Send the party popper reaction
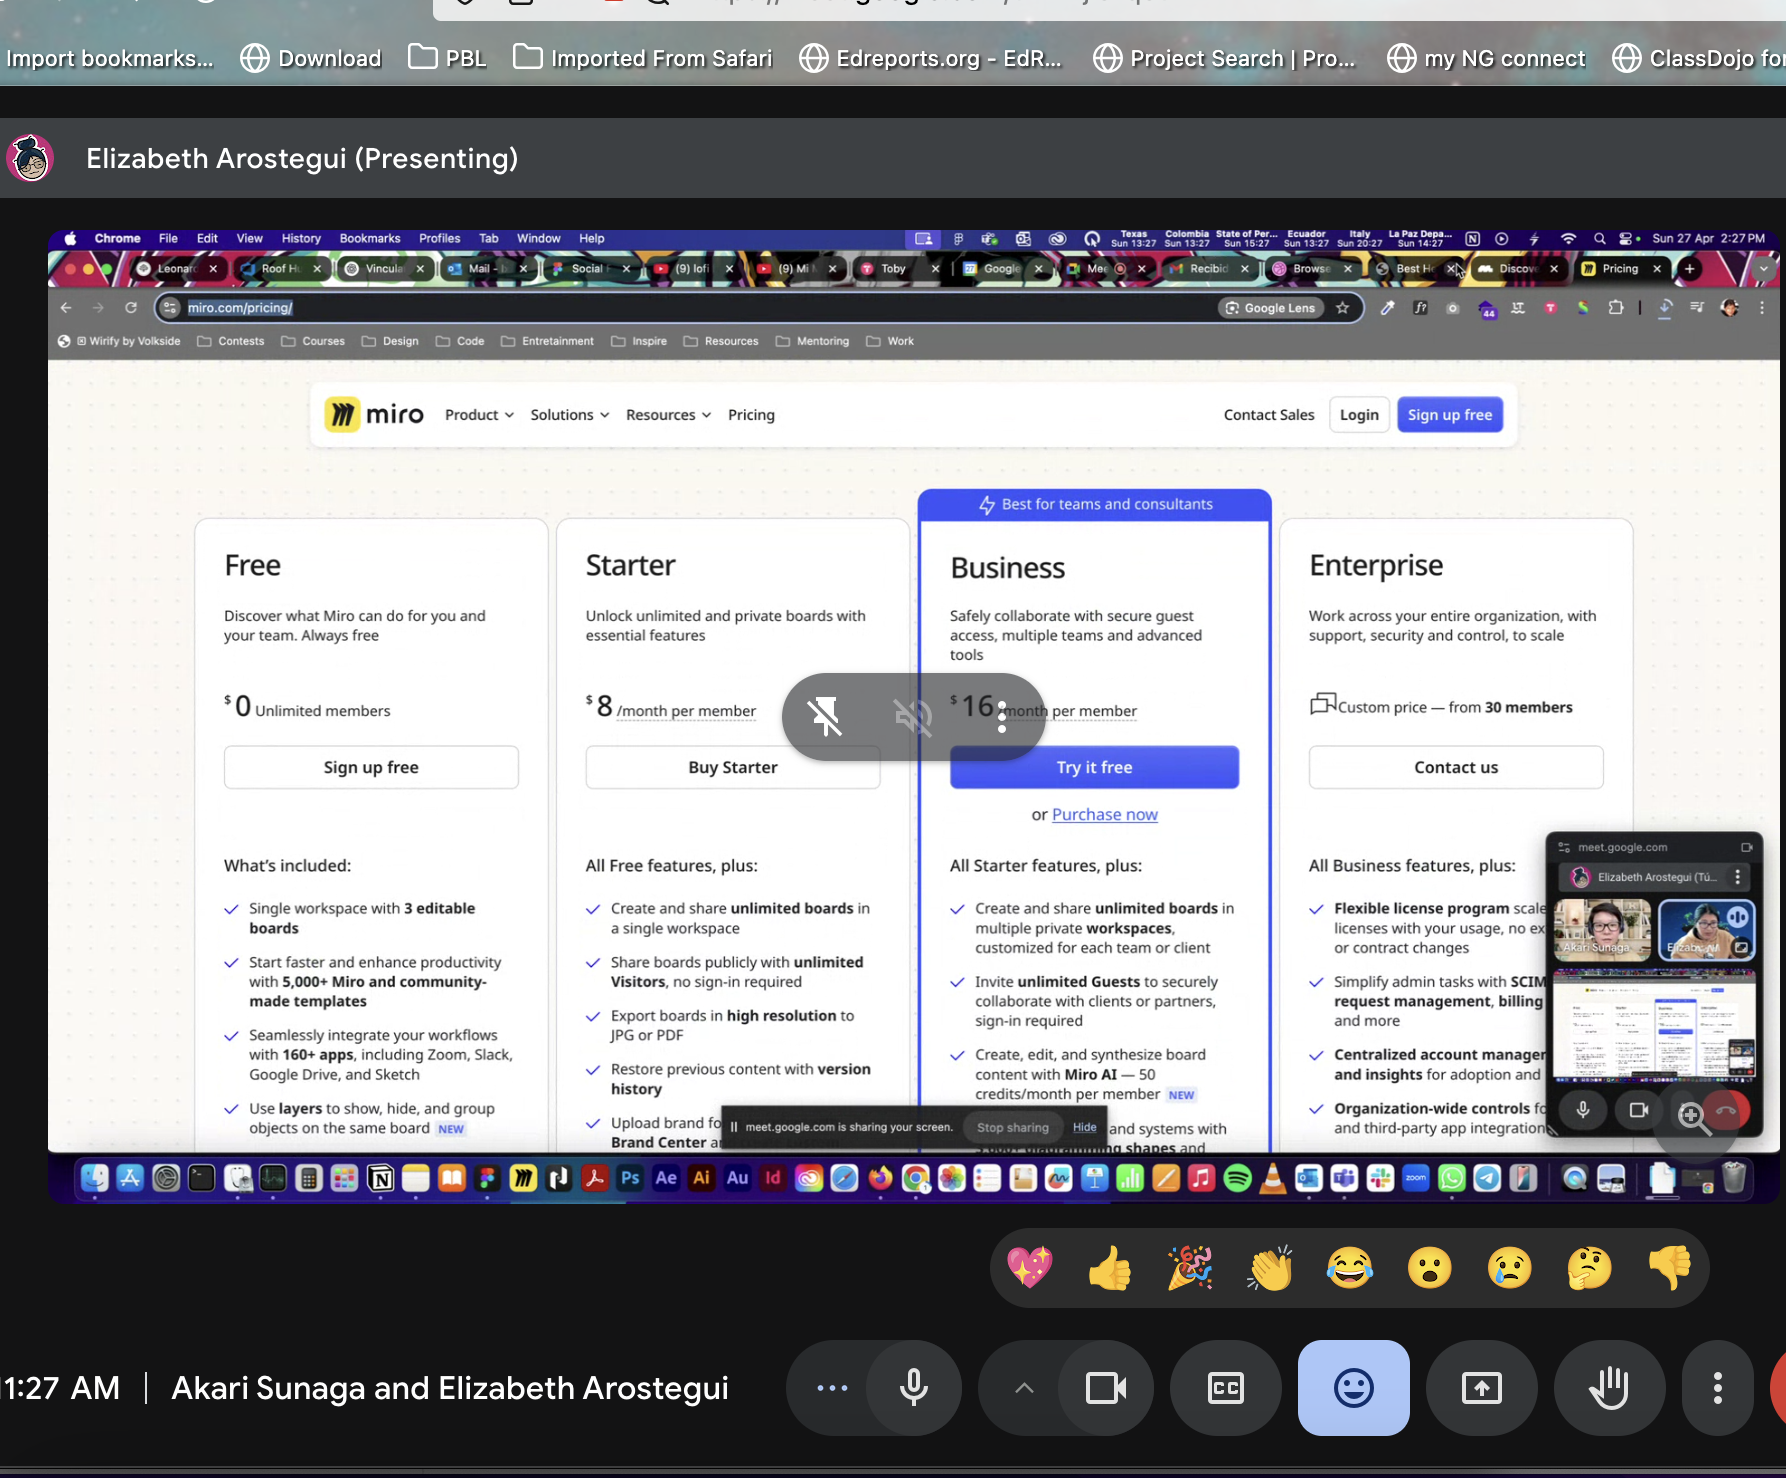Viewport: 1786px width, 1478px height. [x=1190, y=1268]
